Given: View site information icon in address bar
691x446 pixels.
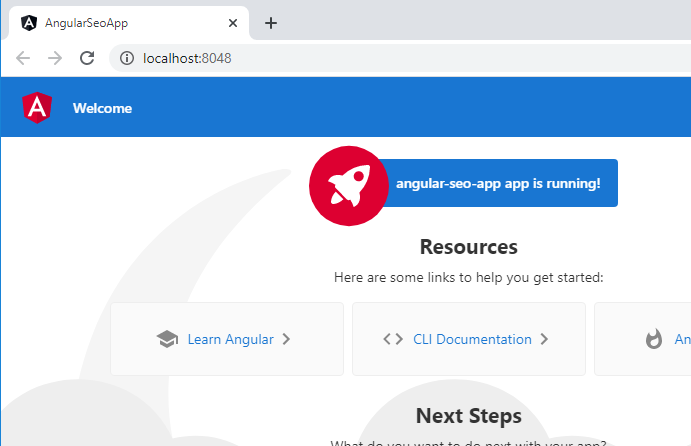Looking at the screenshot, I should click(x=127, y=58).
